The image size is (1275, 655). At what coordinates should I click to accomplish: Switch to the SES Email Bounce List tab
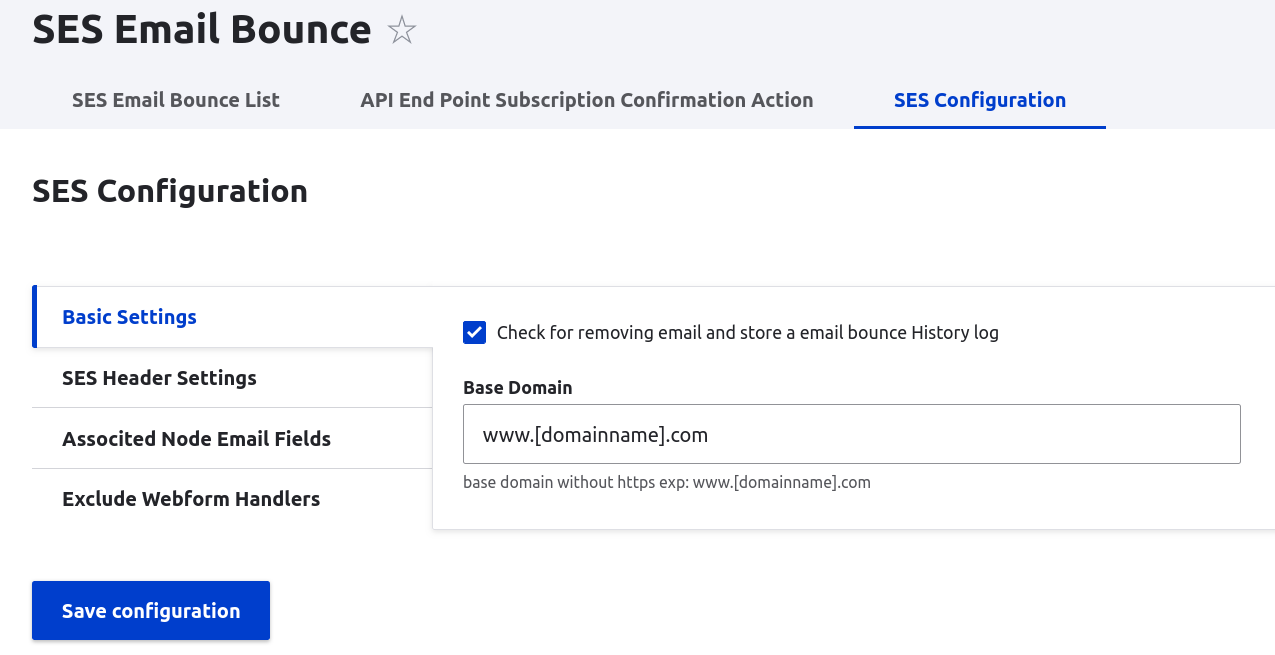175,100
